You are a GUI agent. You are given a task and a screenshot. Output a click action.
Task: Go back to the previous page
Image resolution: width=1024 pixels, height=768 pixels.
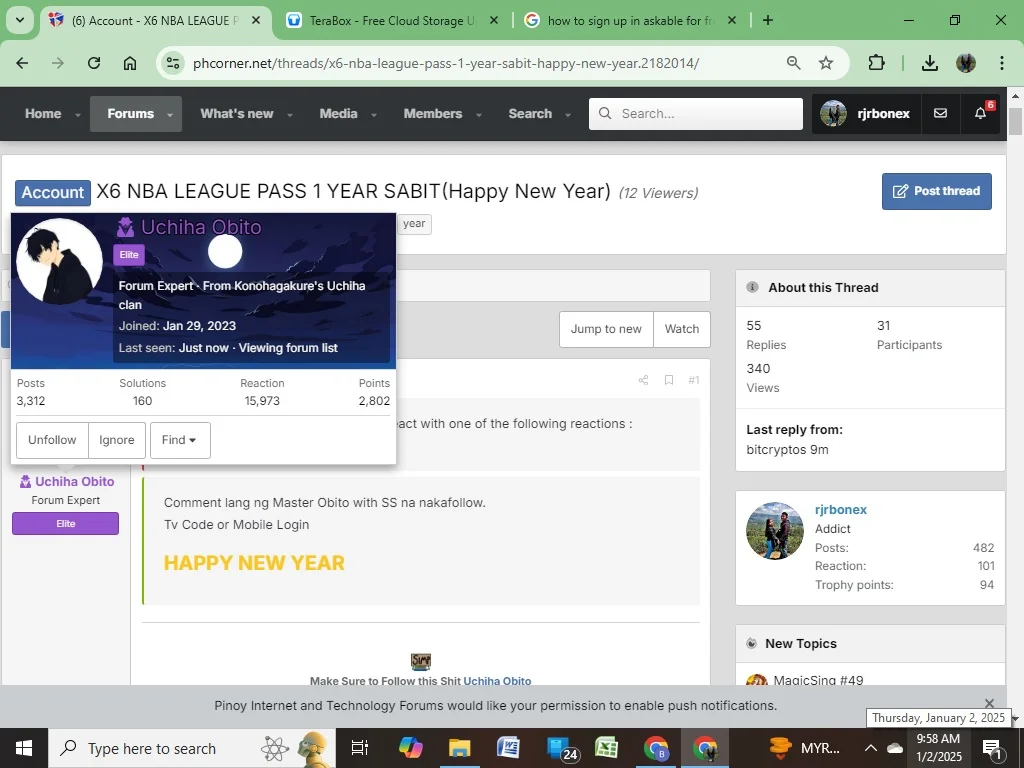pos(22,63)
